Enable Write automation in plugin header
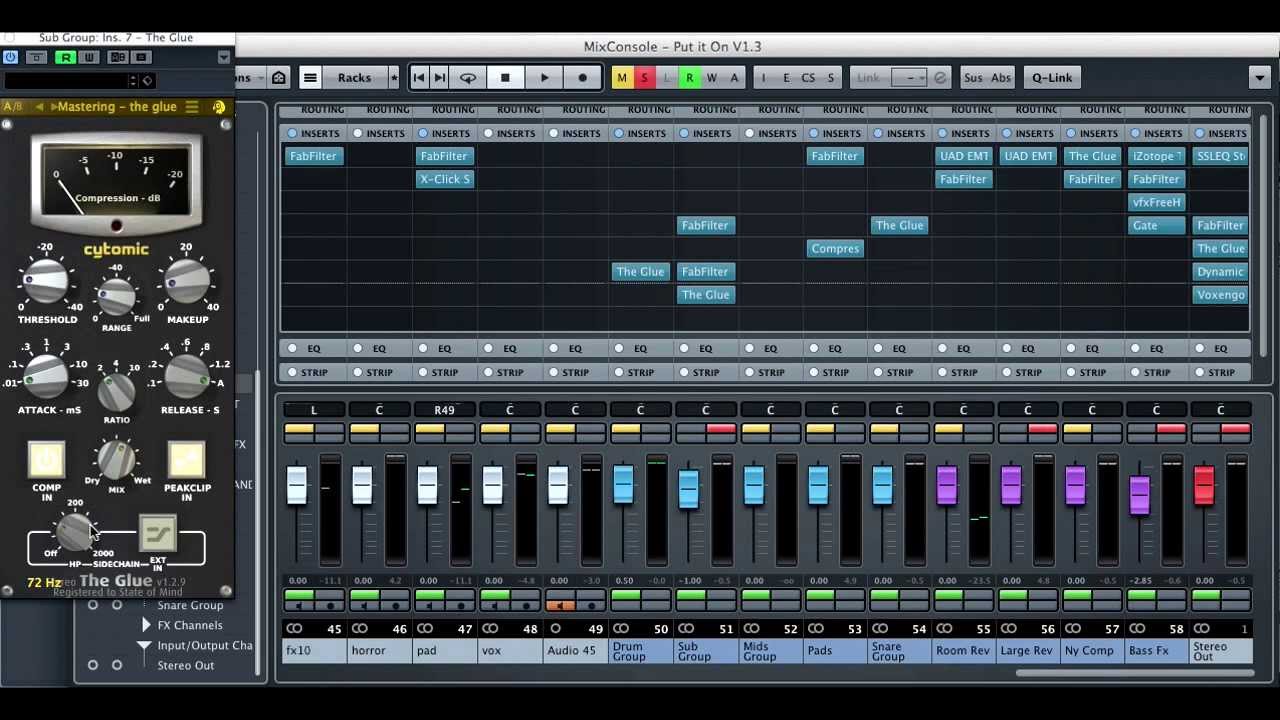The height and width of the screenshot is (720, 1280). click(88, 57)
